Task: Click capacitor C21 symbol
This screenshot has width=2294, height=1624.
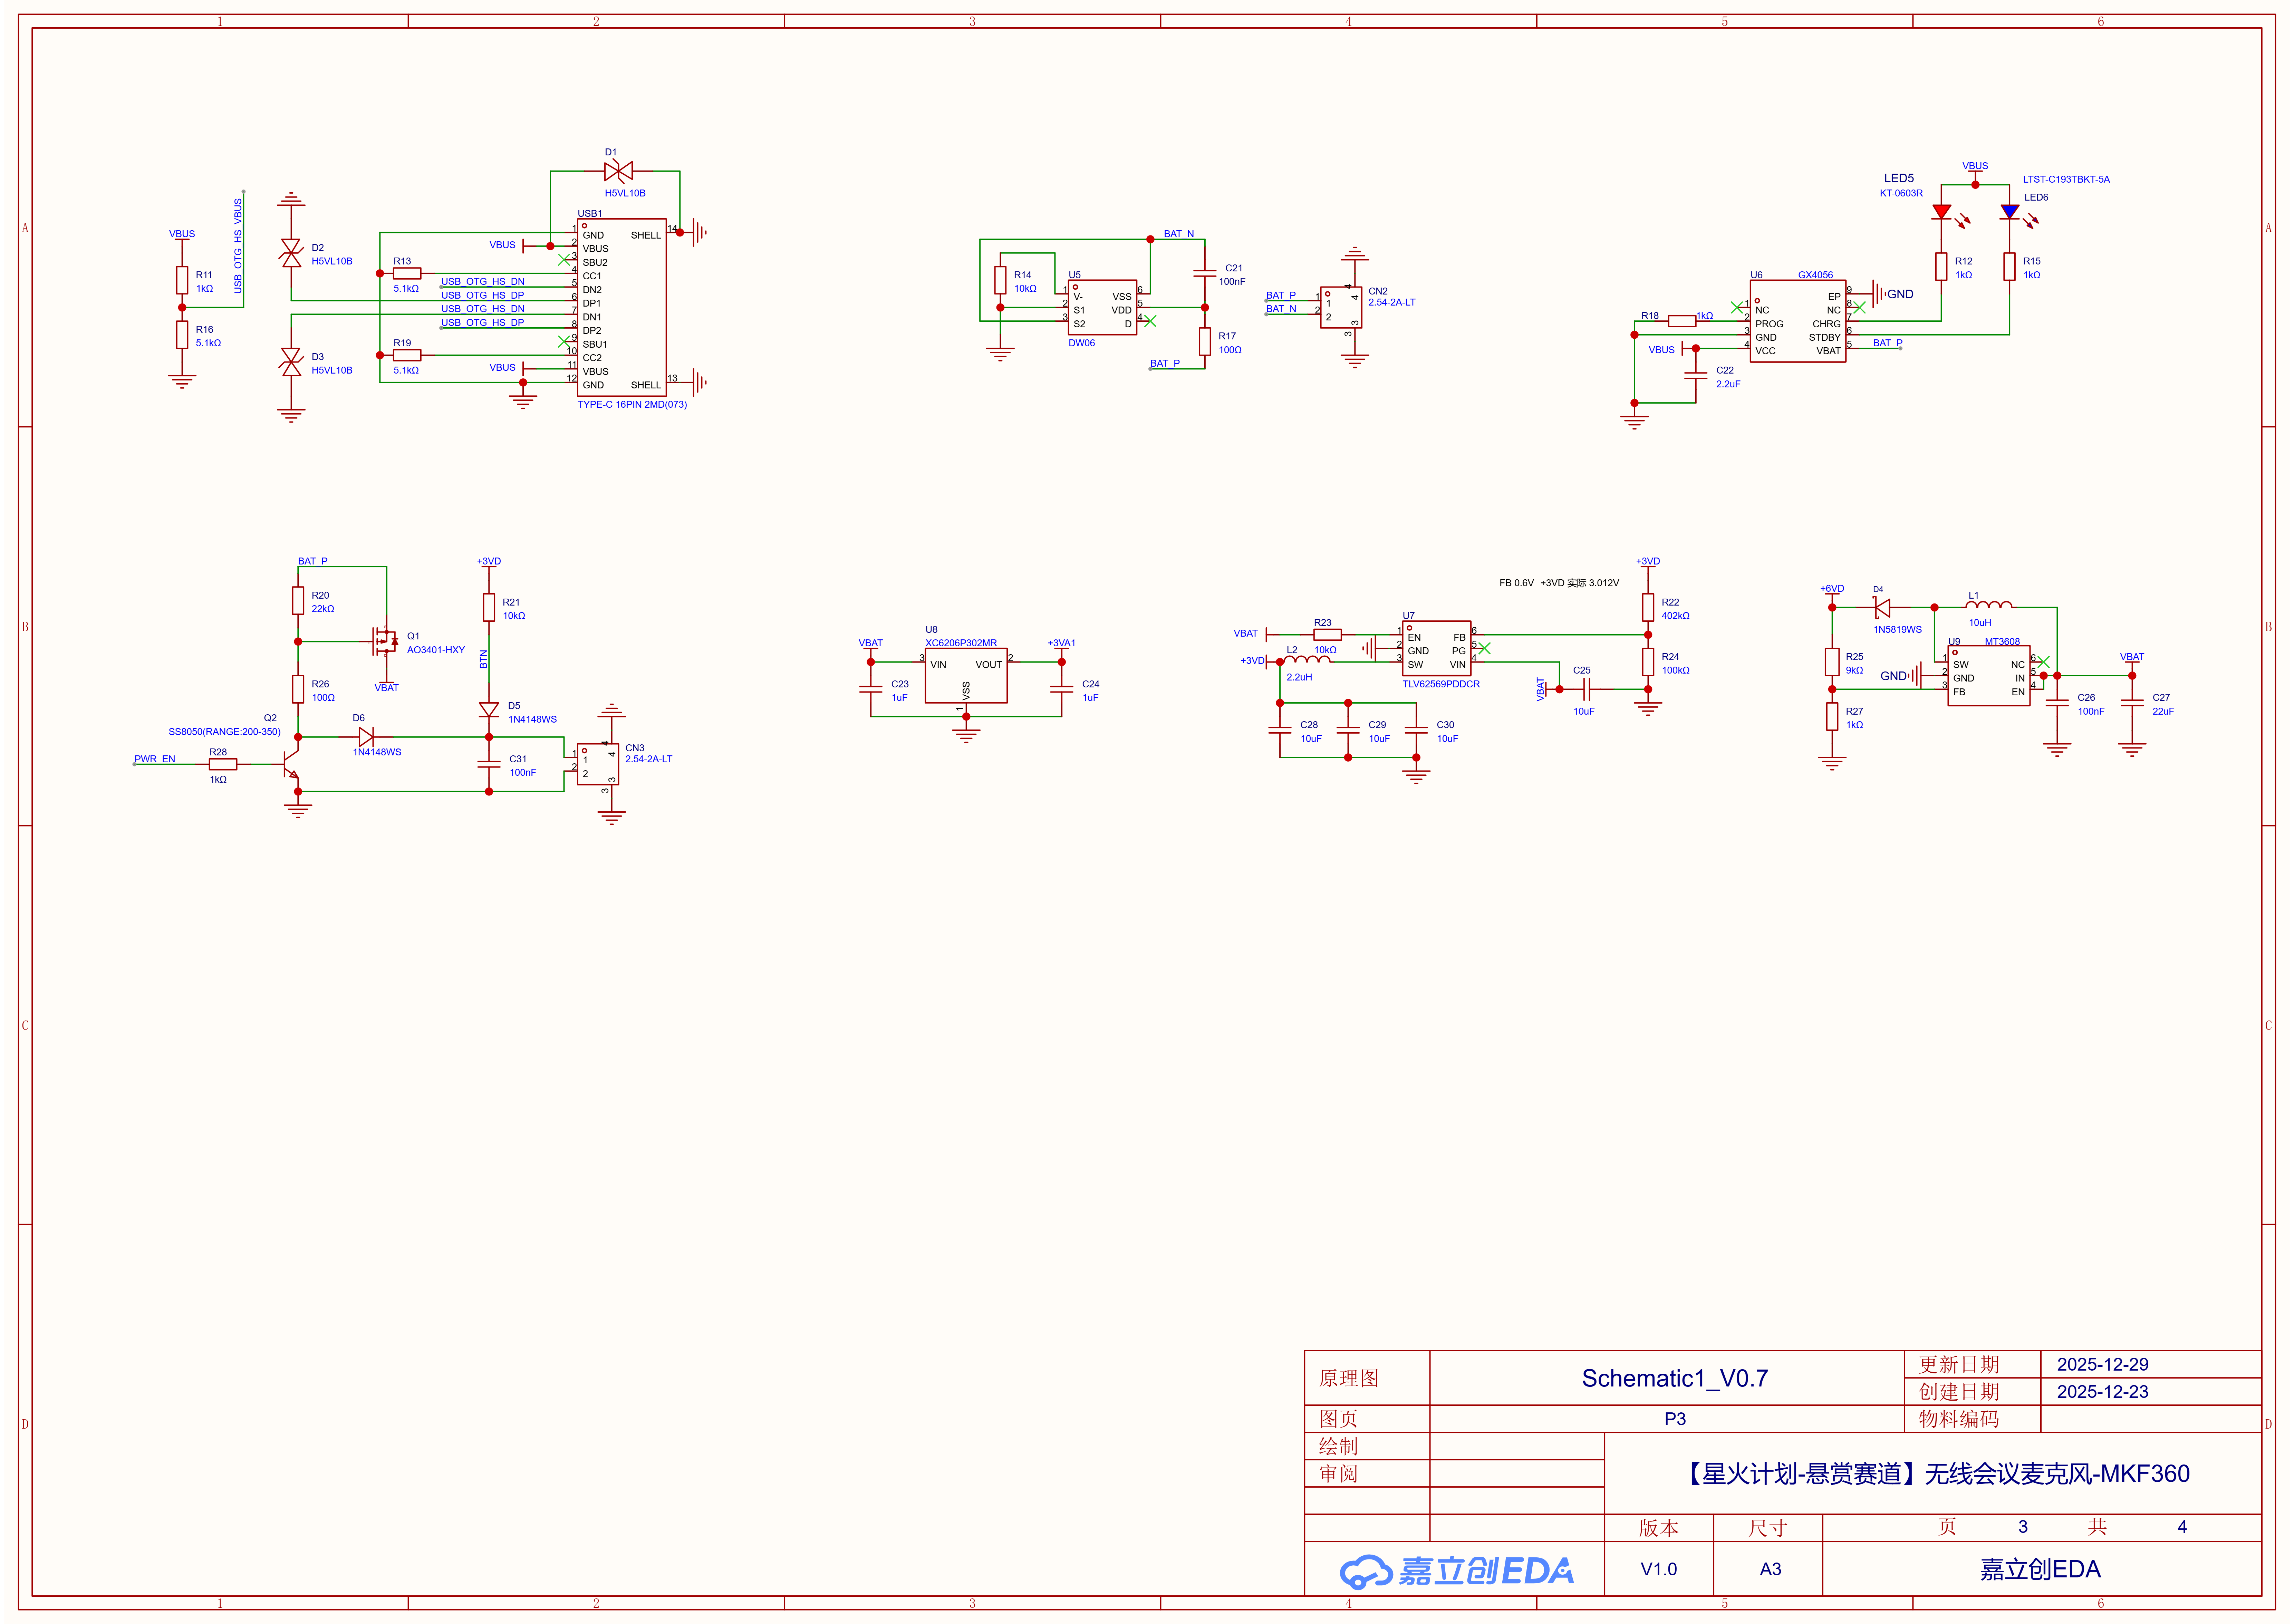Action: click(x=1205, y=273)
